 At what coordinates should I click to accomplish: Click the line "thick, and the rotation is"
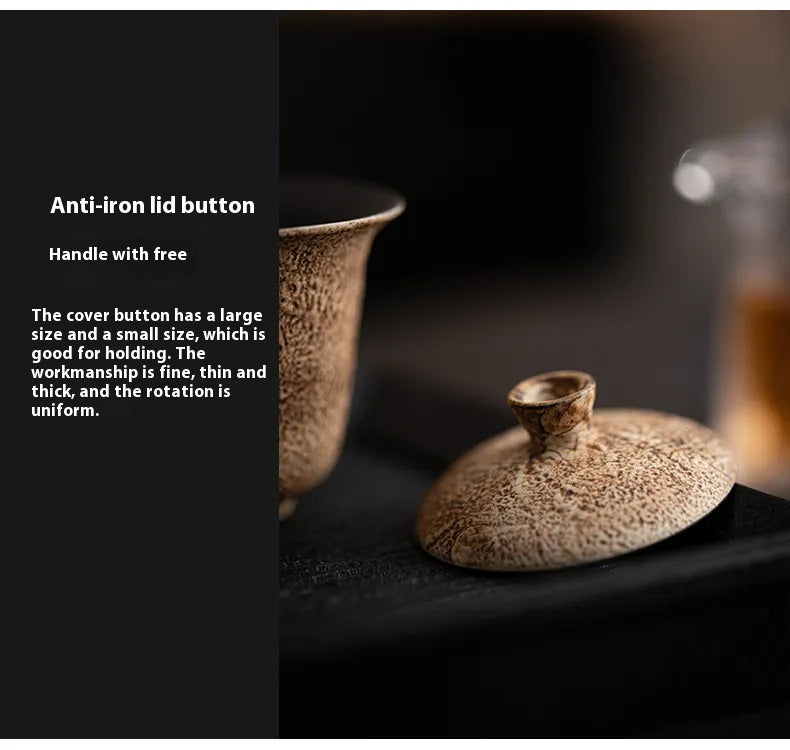(x=130, y=391)
